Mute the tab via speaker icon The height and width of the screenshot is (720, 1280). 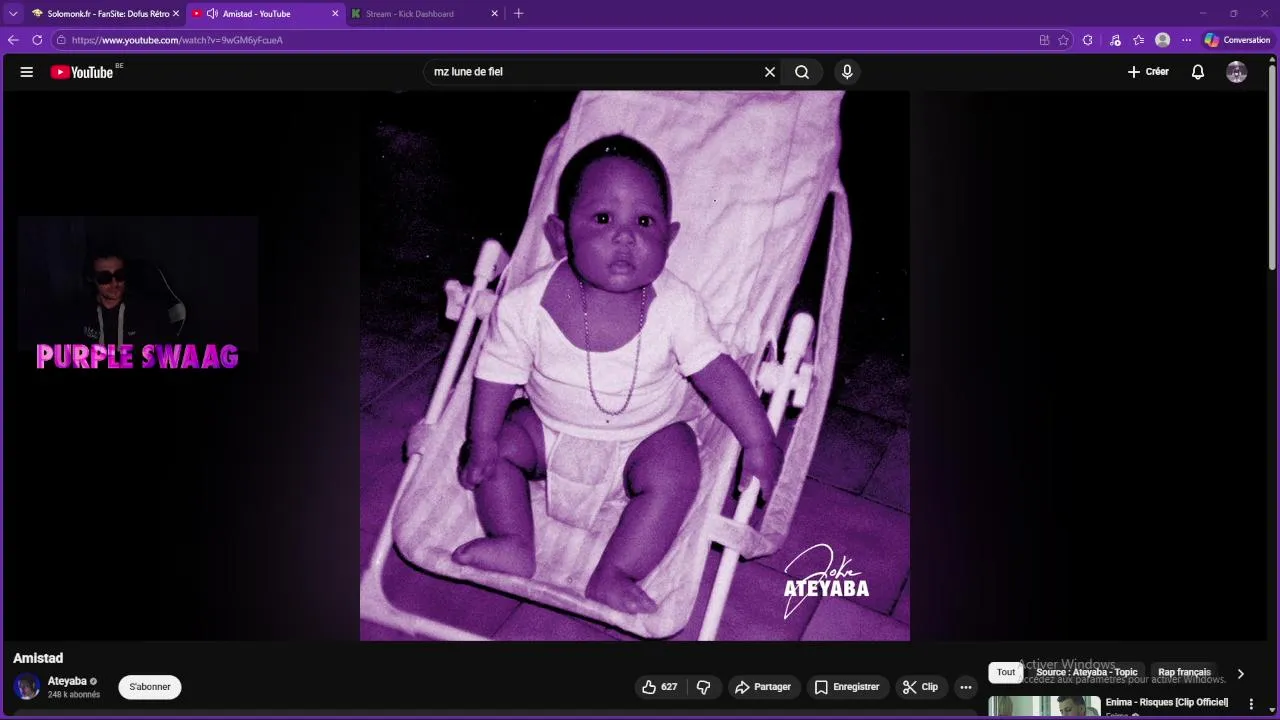[212, 14]
